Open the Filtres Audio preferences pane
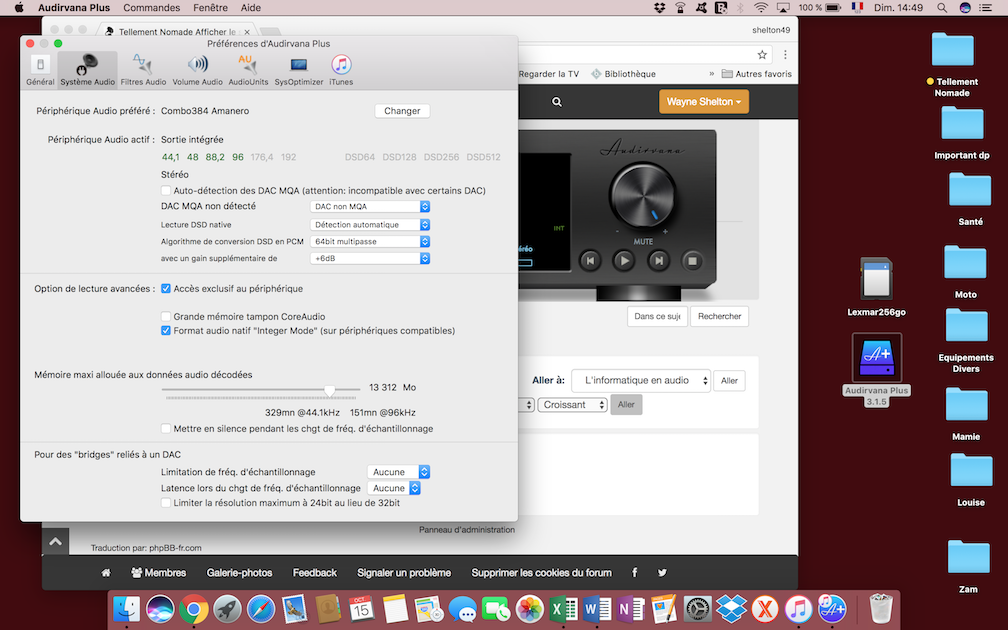 [143, 70]
